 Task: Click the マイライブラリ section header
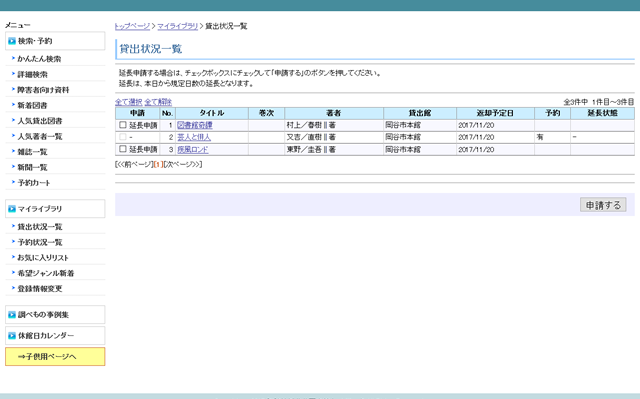(x=55, y=209)
